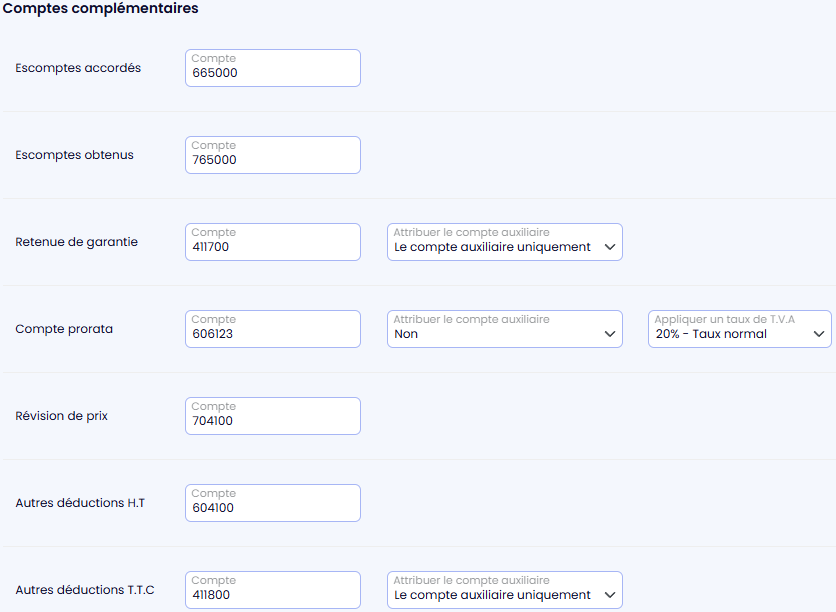Edit the Révision de prix account field
836x612 pixels.
click(272, 416)
